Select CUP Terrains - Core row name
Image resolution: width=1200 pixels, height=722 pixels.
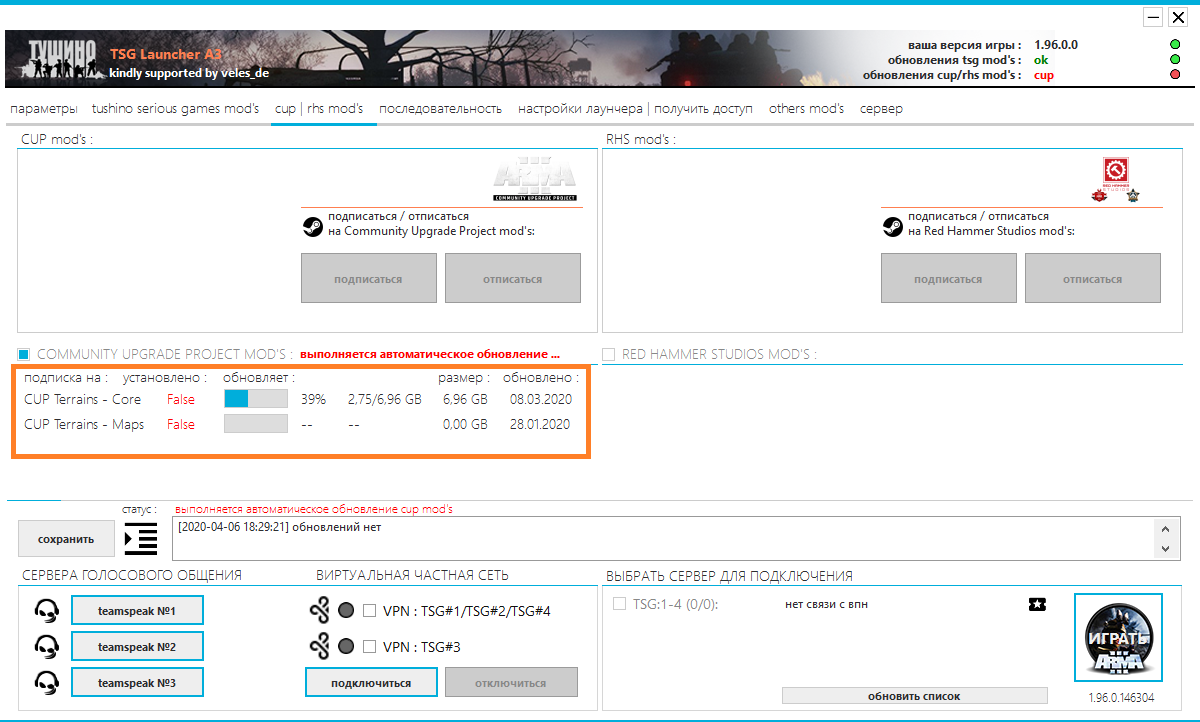(83, 399)
